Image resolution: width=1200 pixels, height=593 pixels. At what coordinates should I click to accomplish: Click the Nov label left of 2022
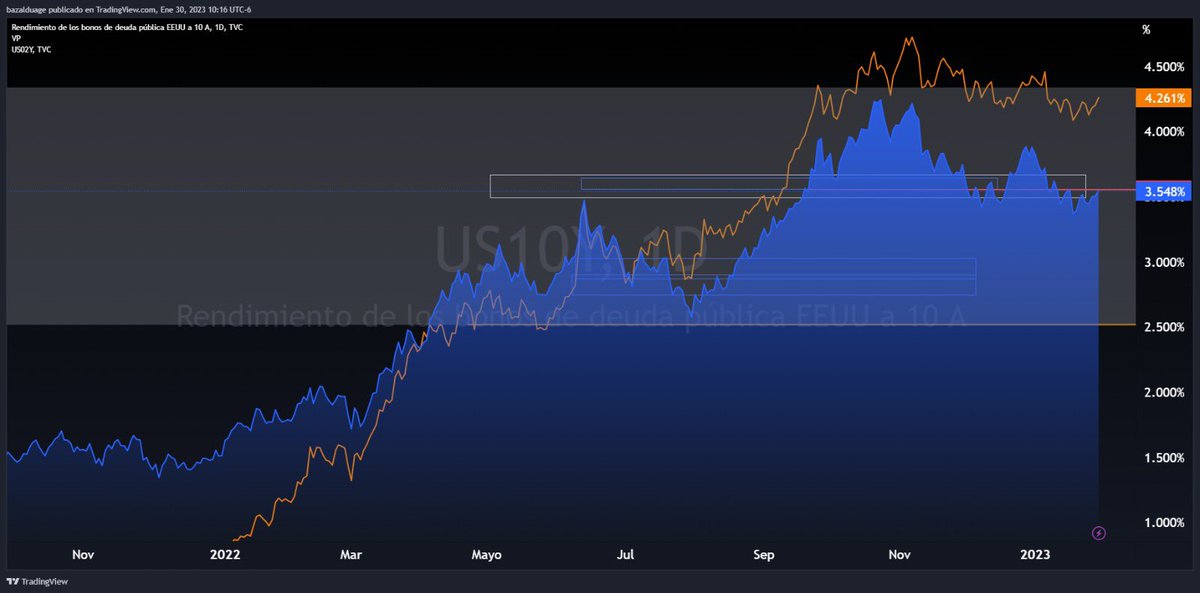point(83,554)
